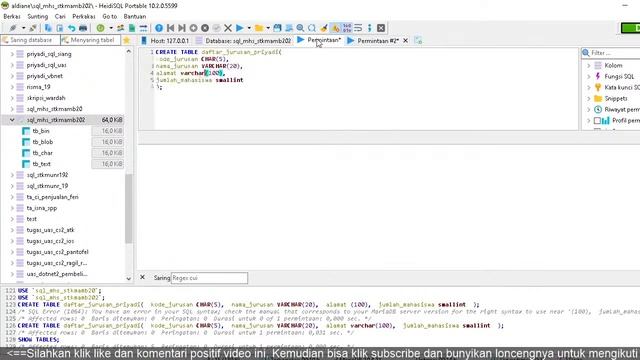Screen dimensions: 640x360
Task: Switch to the Database: sql_mhs_stkmamb202 tab
Action: coord(243,40)
